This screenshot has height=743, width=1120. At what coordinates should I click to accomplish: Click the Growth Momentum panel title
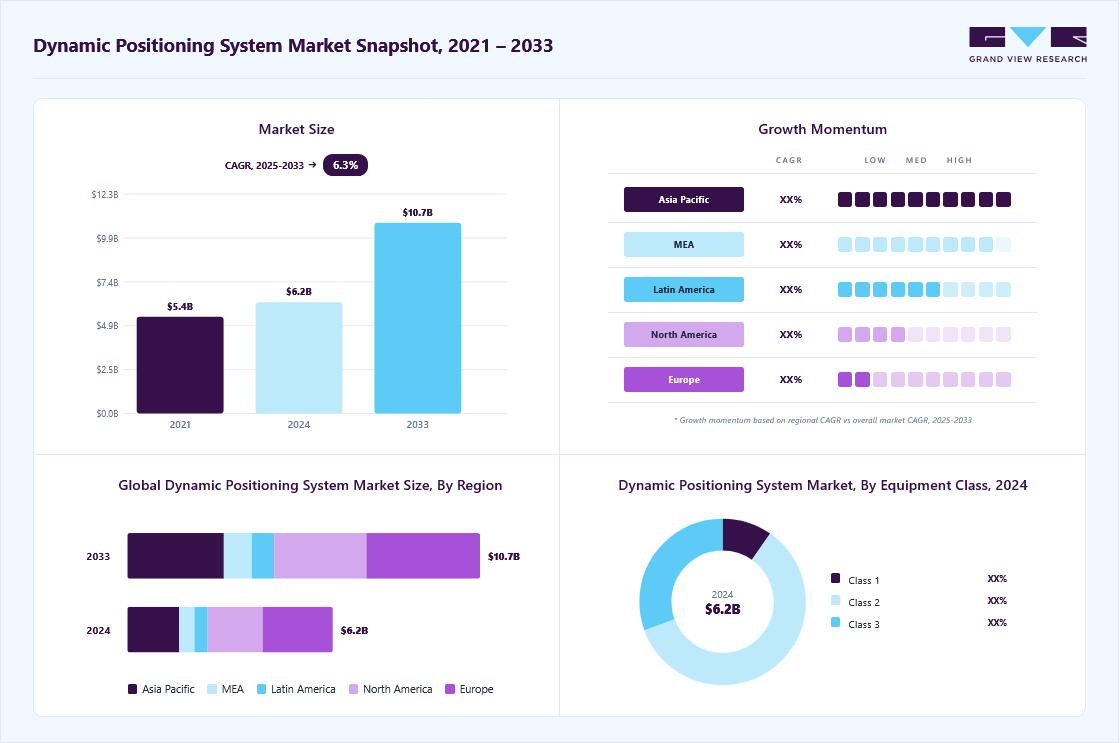pyautogui.click(x=823, y=129)
